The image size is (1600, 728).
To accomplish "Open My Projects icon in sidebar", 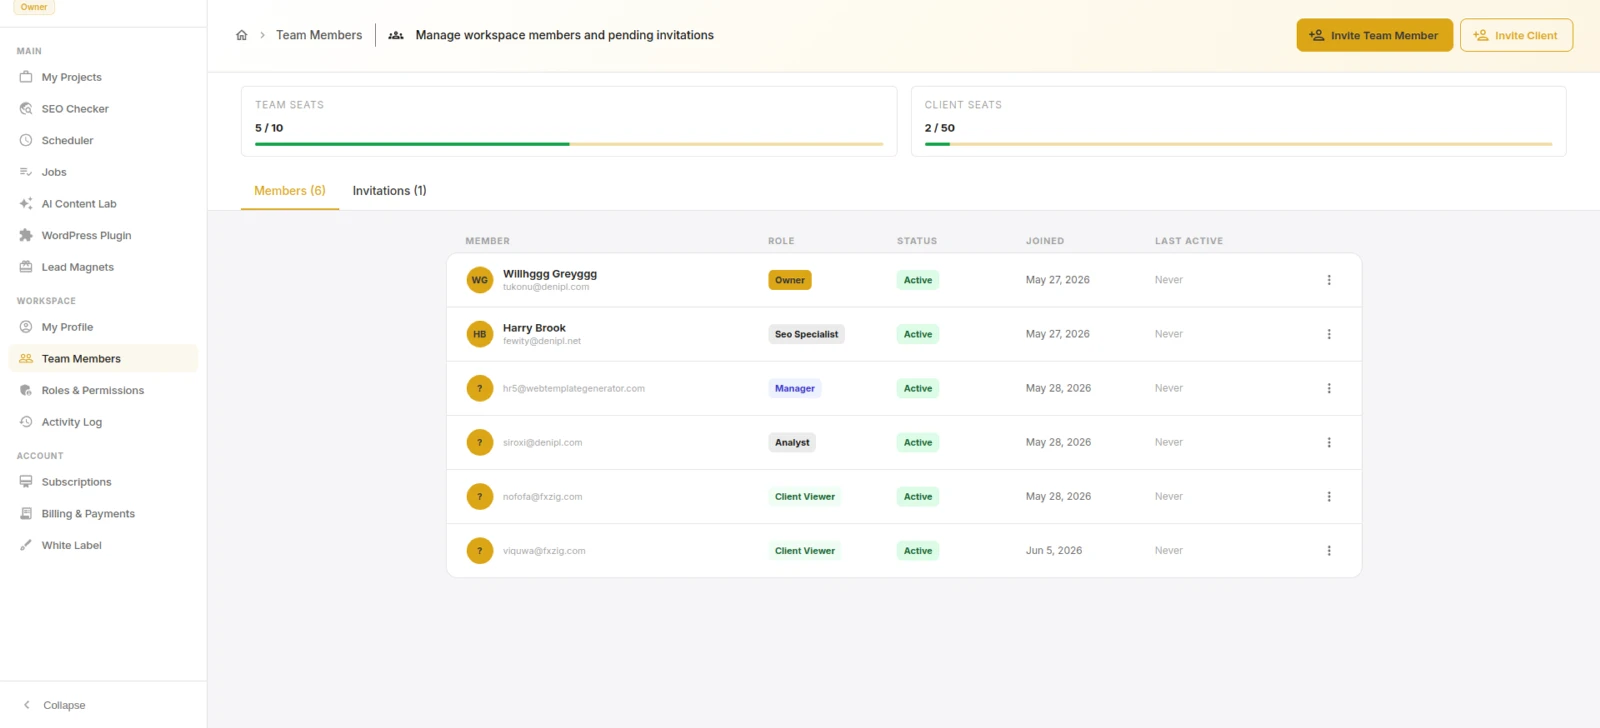I will point(26,77).
